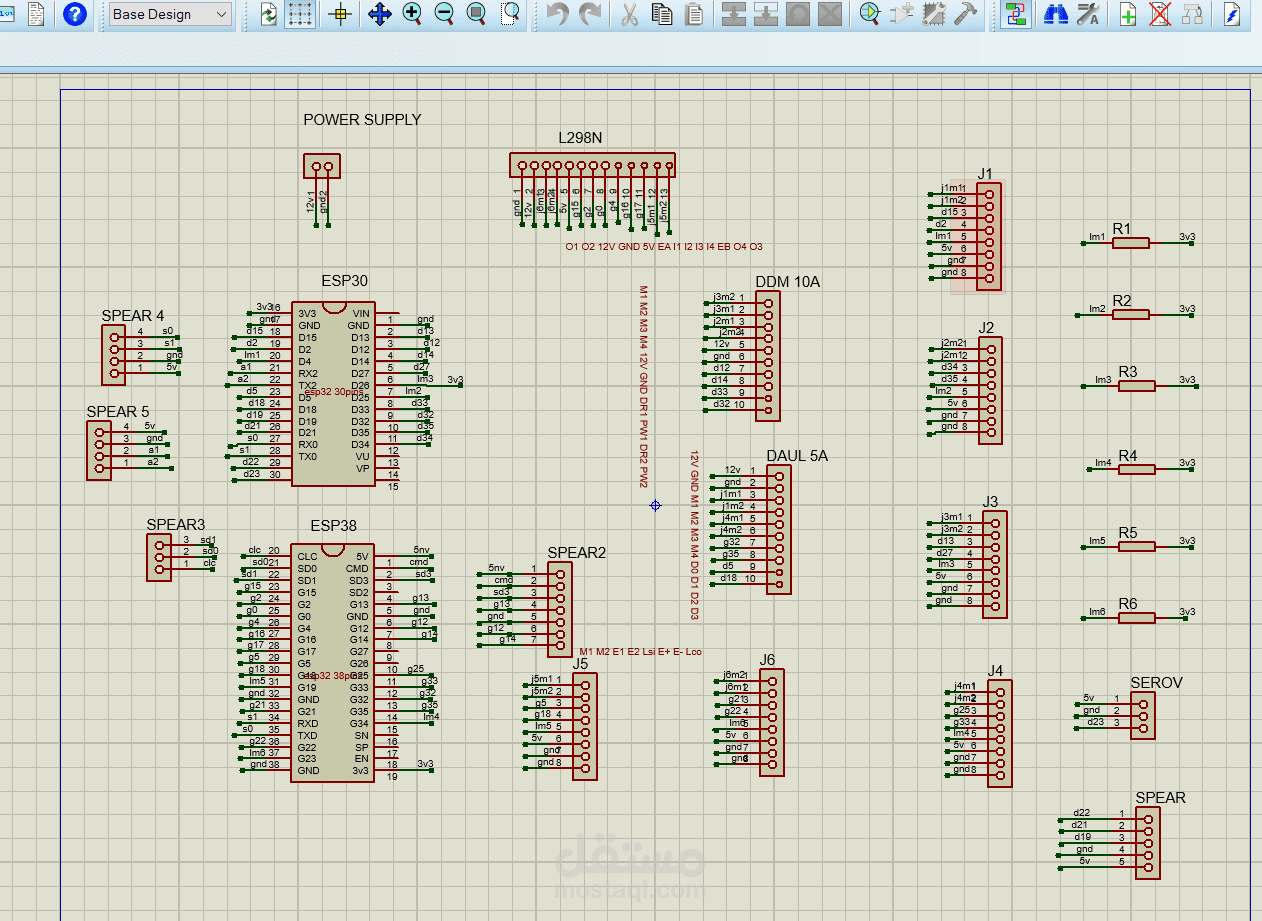This screenshot has width=1262, height=921.
Task: Click the New Sheet icon
Action: tap(1127, 14)
